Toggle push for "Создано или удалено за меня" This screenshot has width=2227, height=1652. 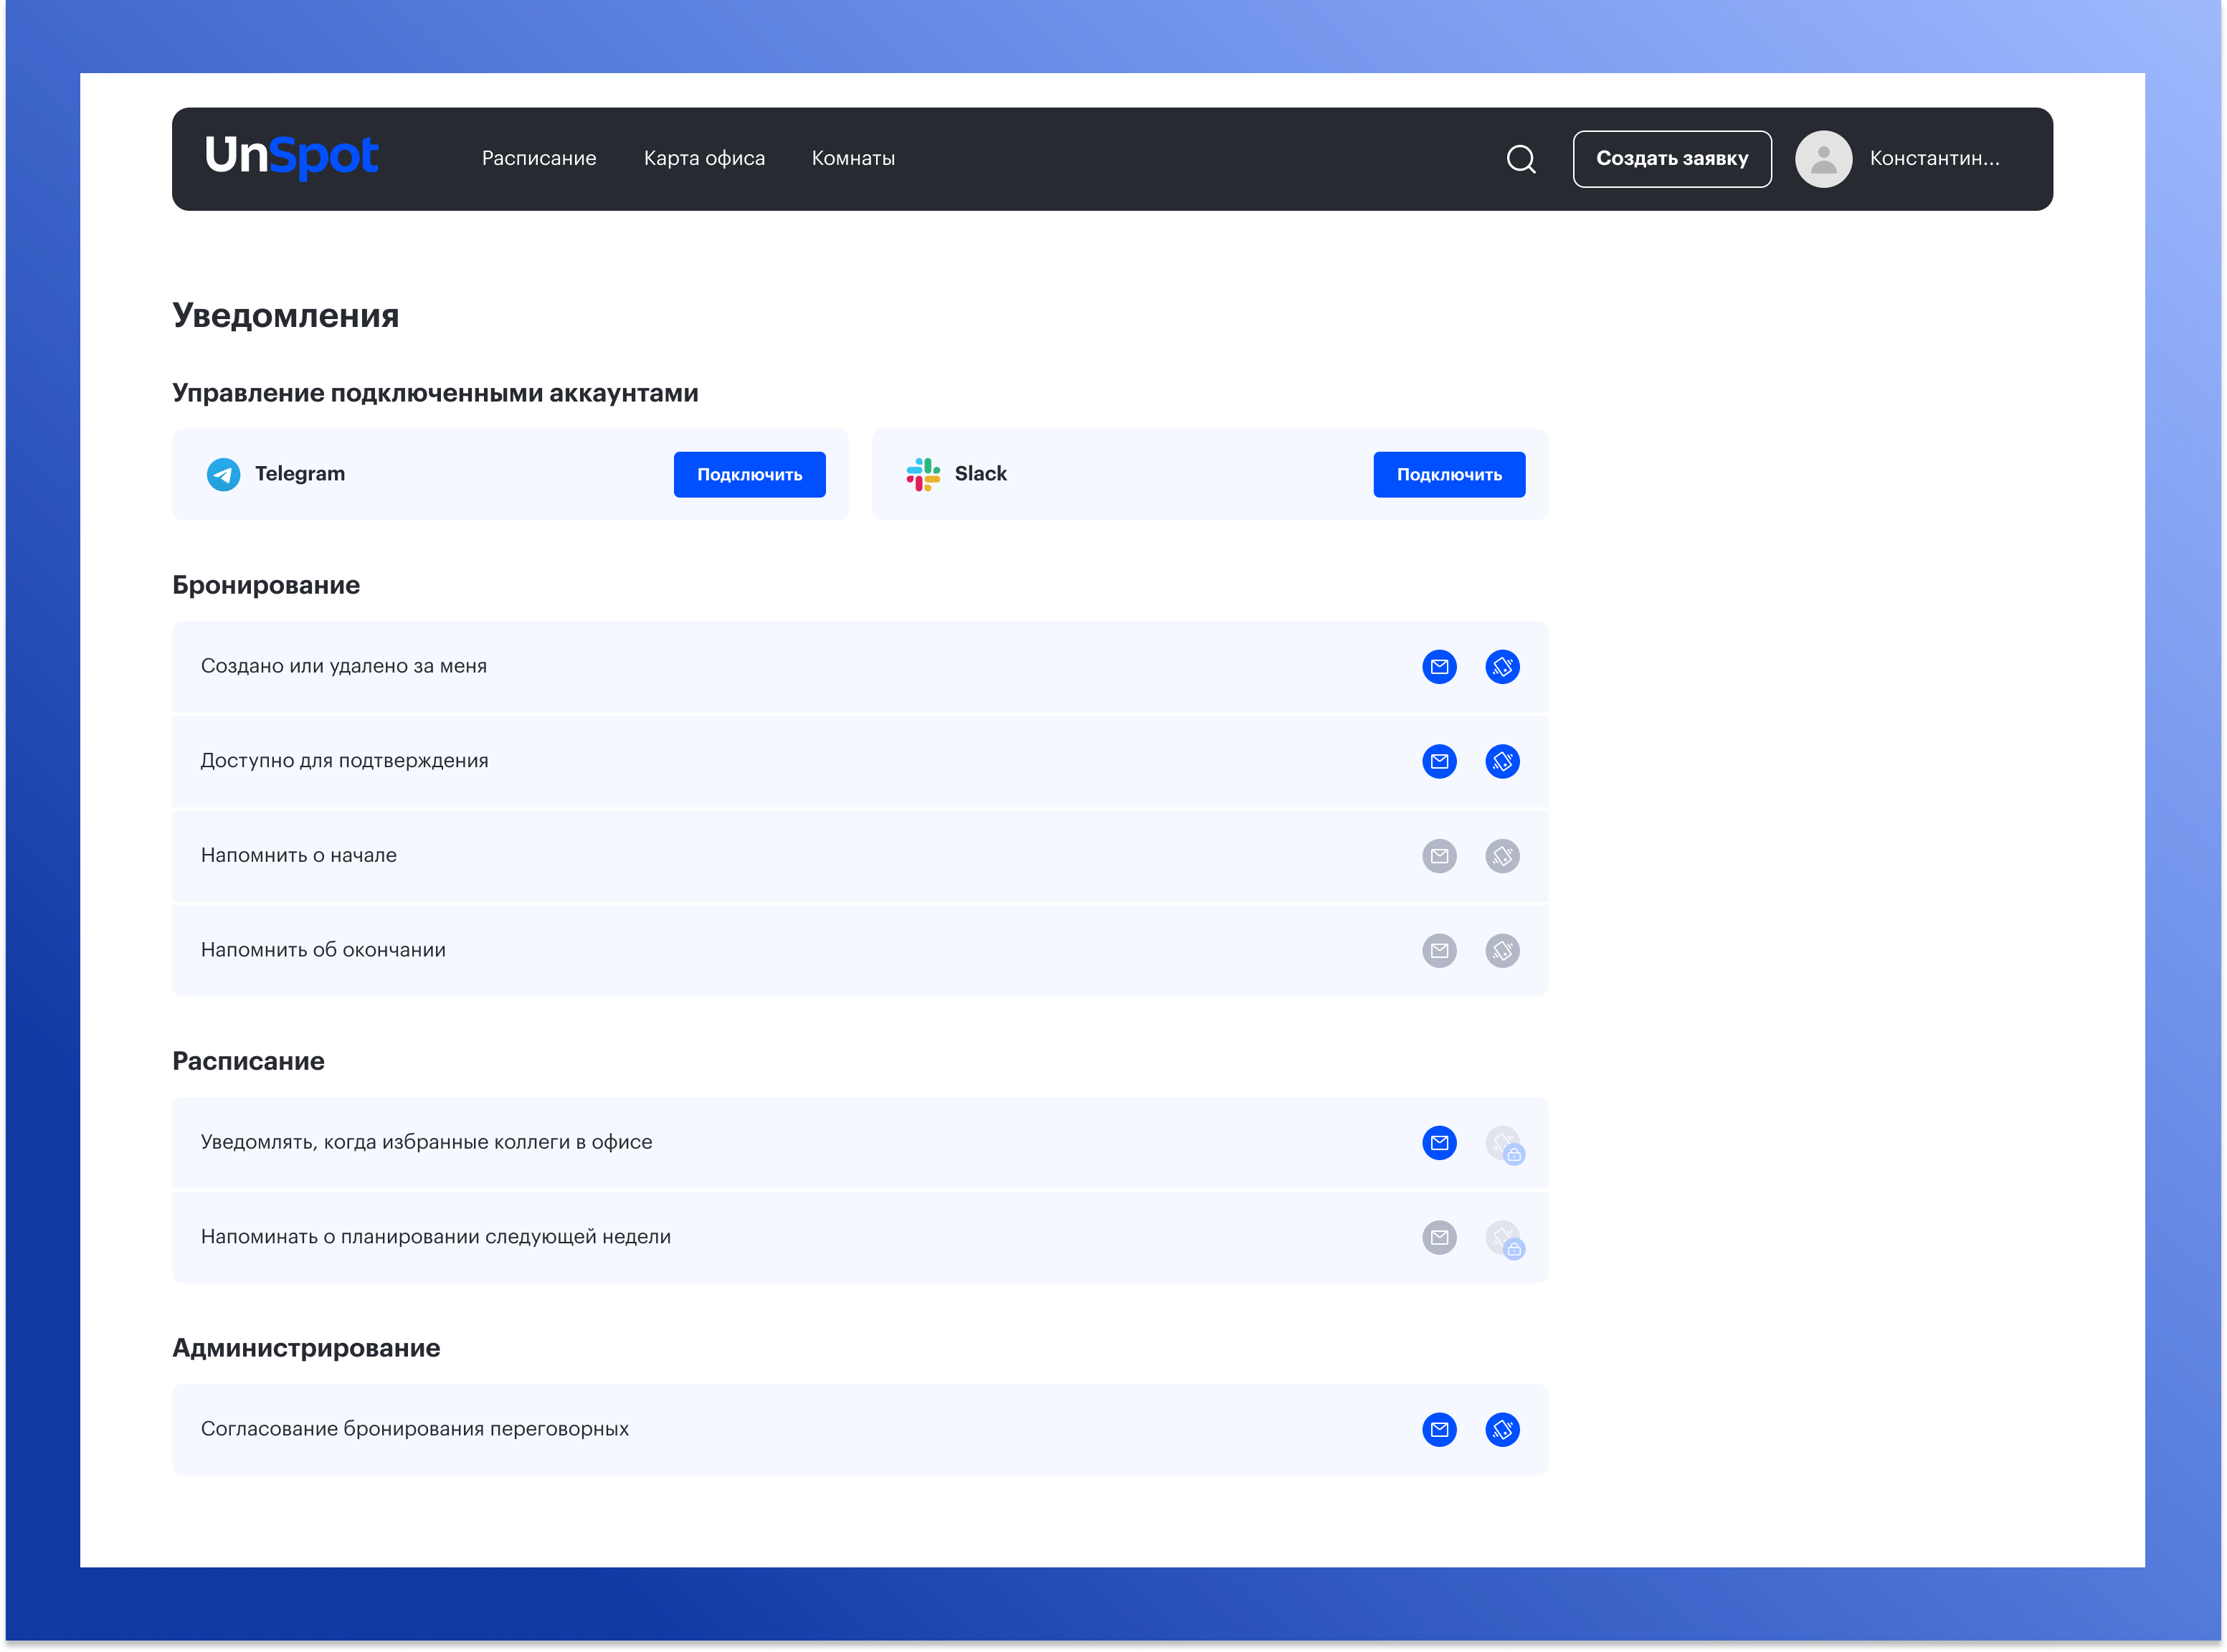(x=1502, y=667)
